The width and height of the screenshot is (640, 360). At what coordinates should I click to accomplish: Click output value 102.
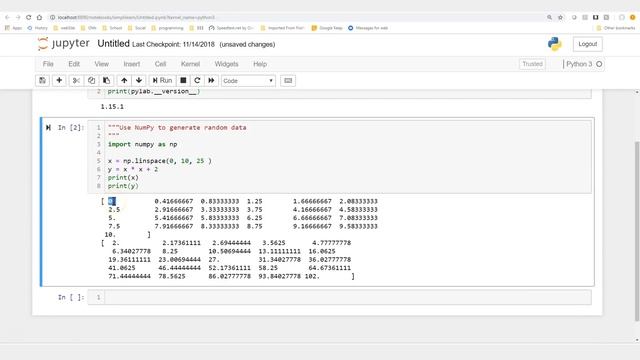tap(312, 276)
